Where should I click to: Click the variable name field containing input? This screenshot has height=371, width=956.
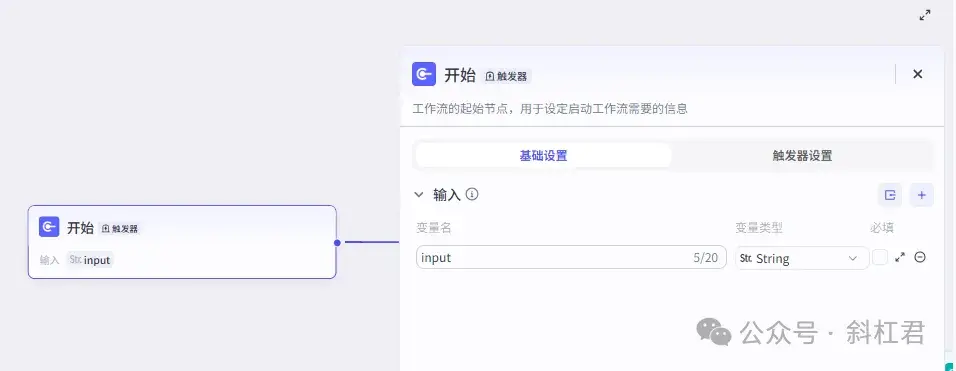(571, 258)
